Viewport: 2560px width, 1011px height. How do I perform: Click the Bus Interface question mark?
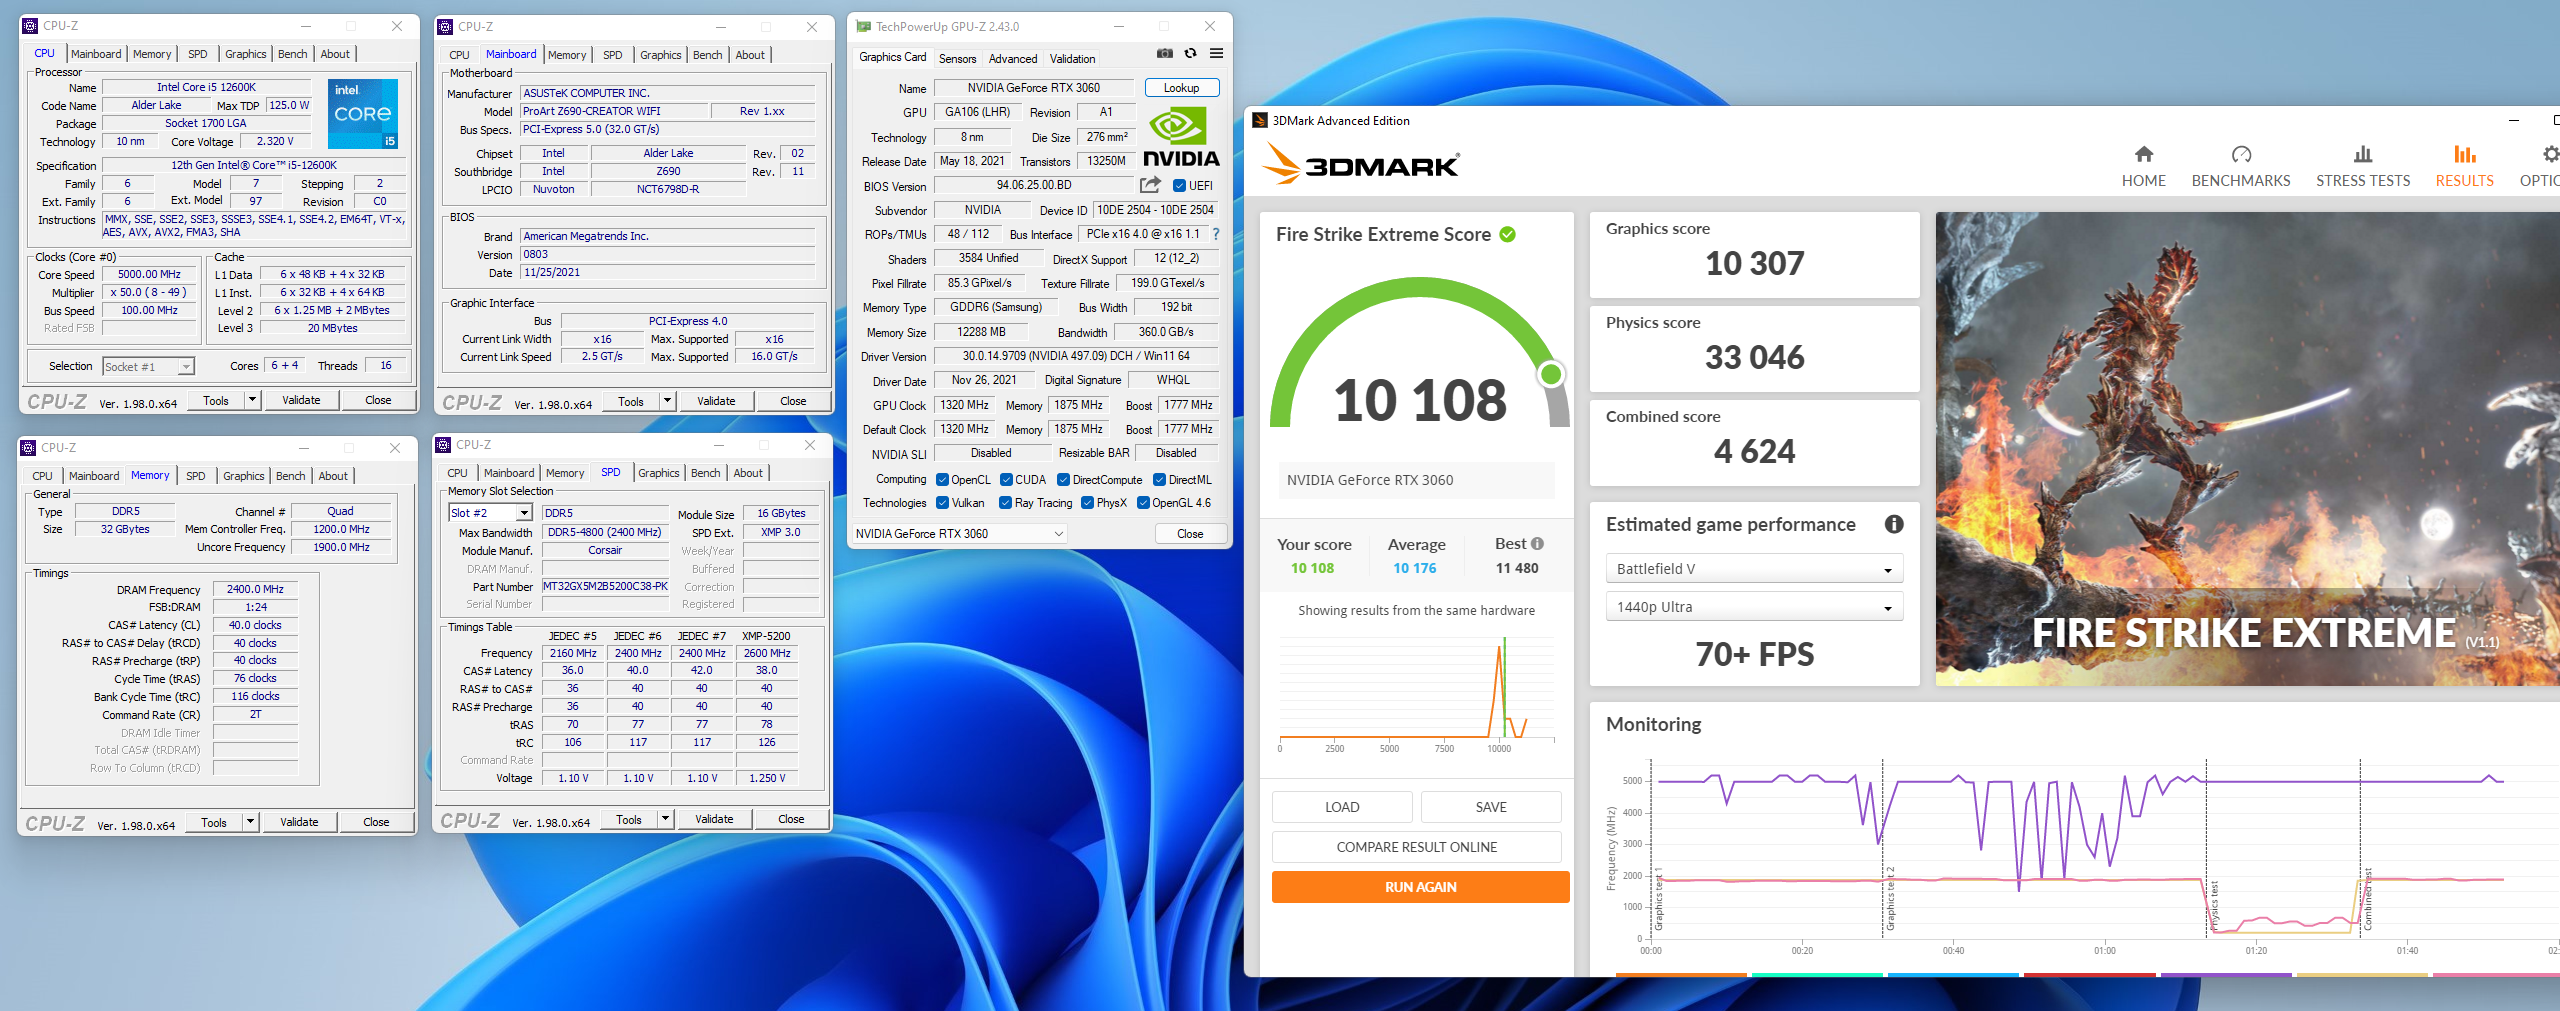point(1216,234)
